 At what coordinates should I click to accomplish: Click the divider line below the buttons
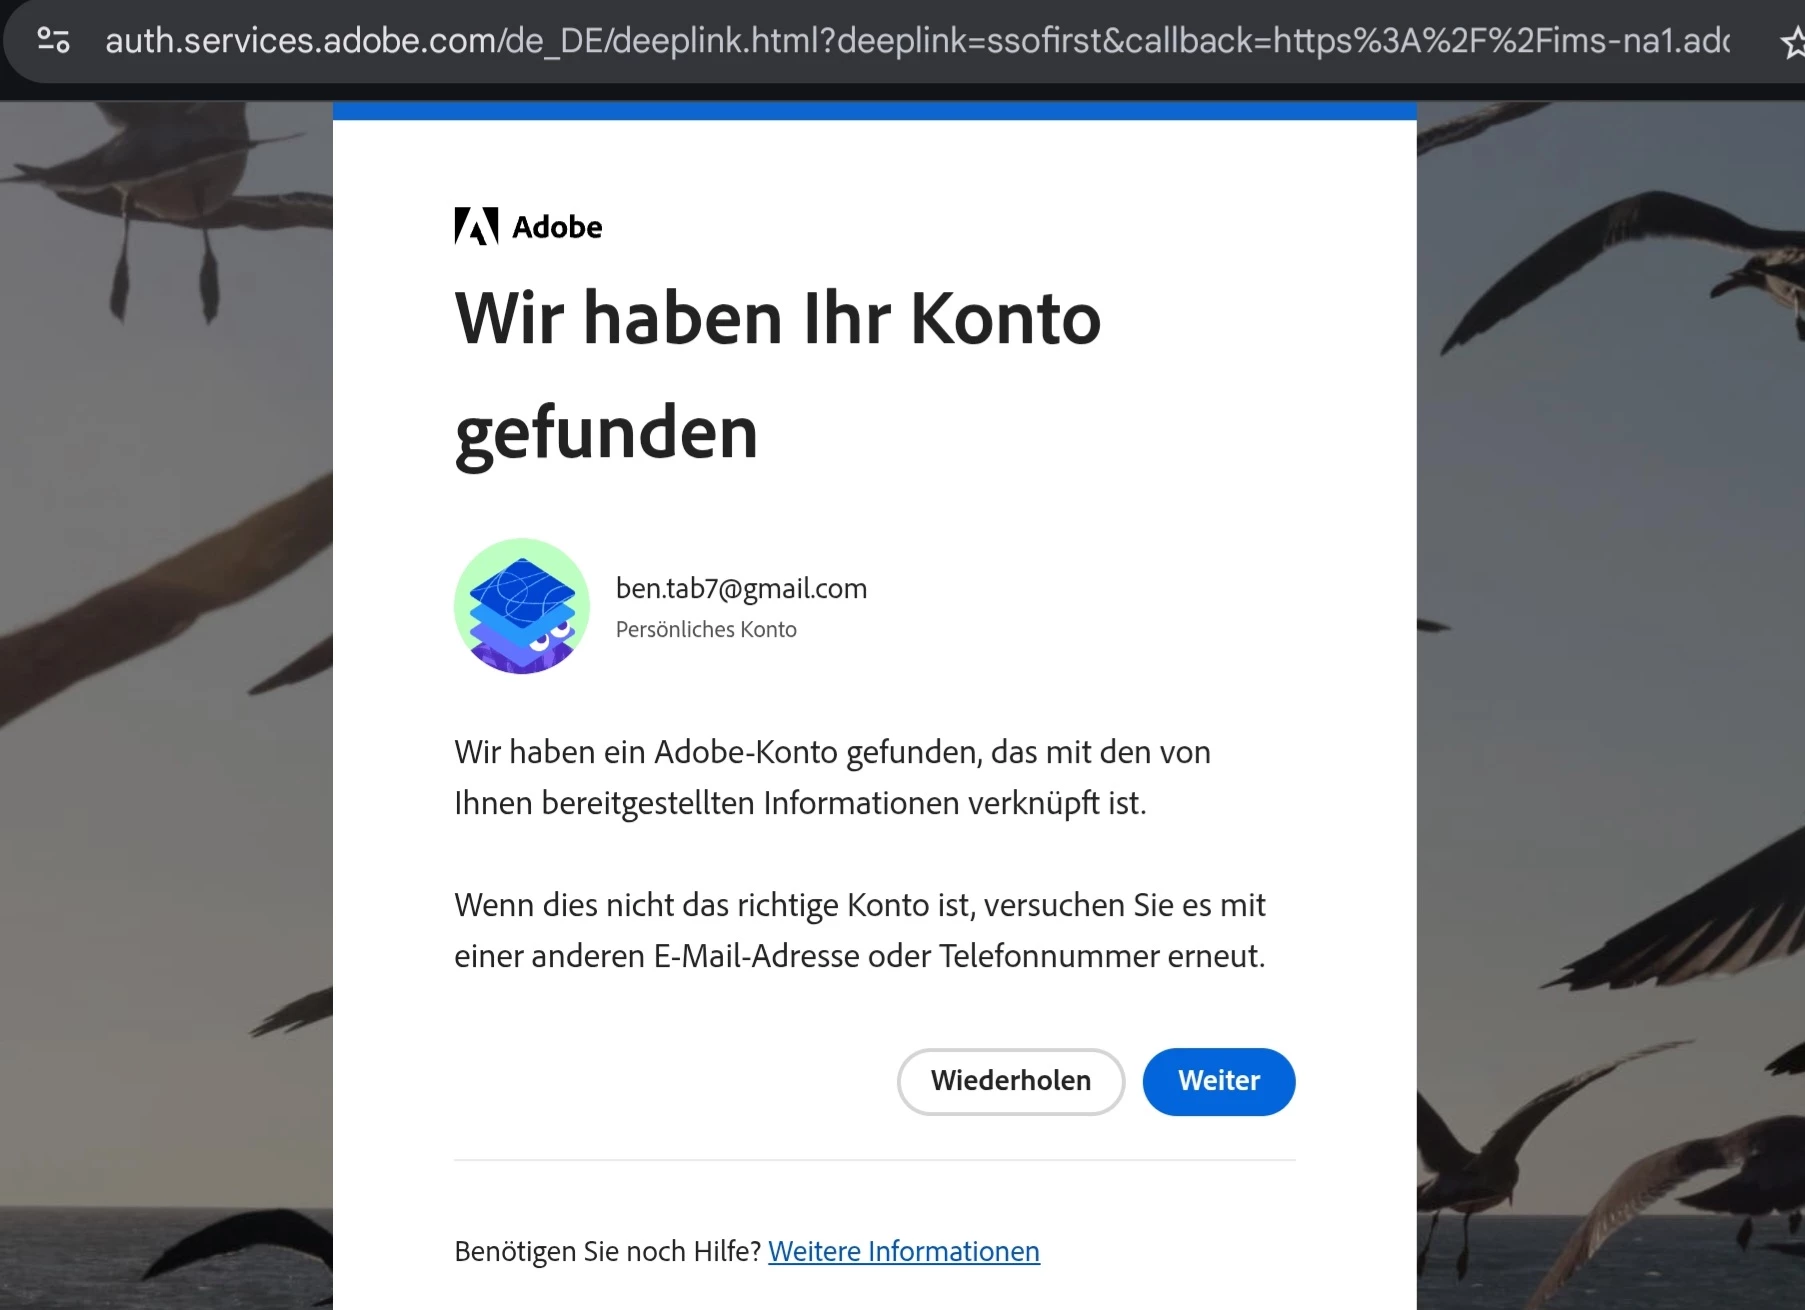(874, 1160)
